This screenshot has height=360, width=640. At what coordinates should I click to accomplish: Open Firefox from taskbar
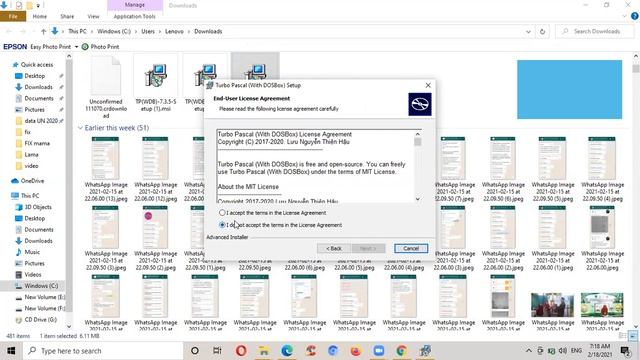click(356, 351)
